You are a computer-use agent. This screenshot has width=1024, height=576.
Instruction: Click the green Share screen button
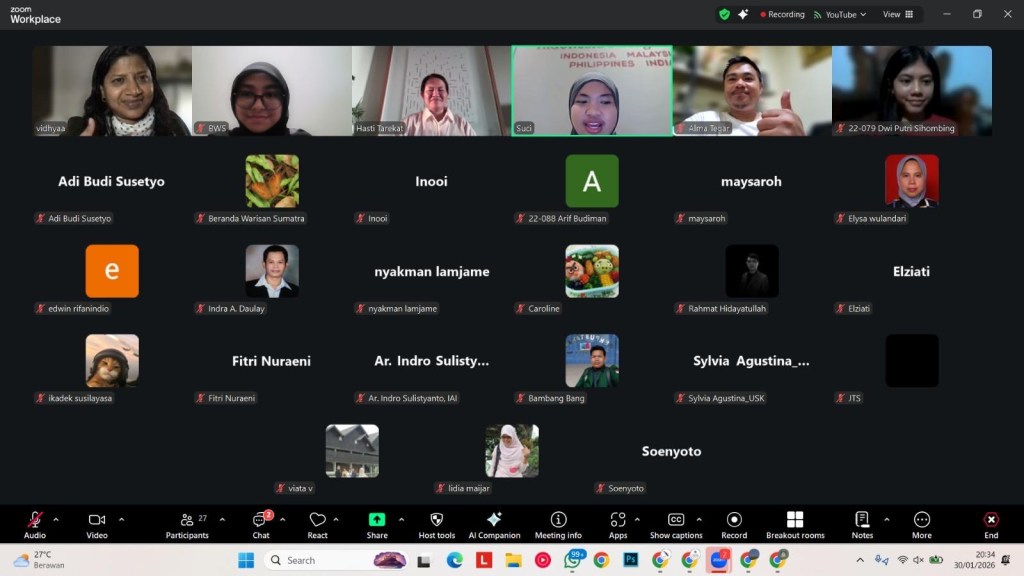click(x=377, y=520)
